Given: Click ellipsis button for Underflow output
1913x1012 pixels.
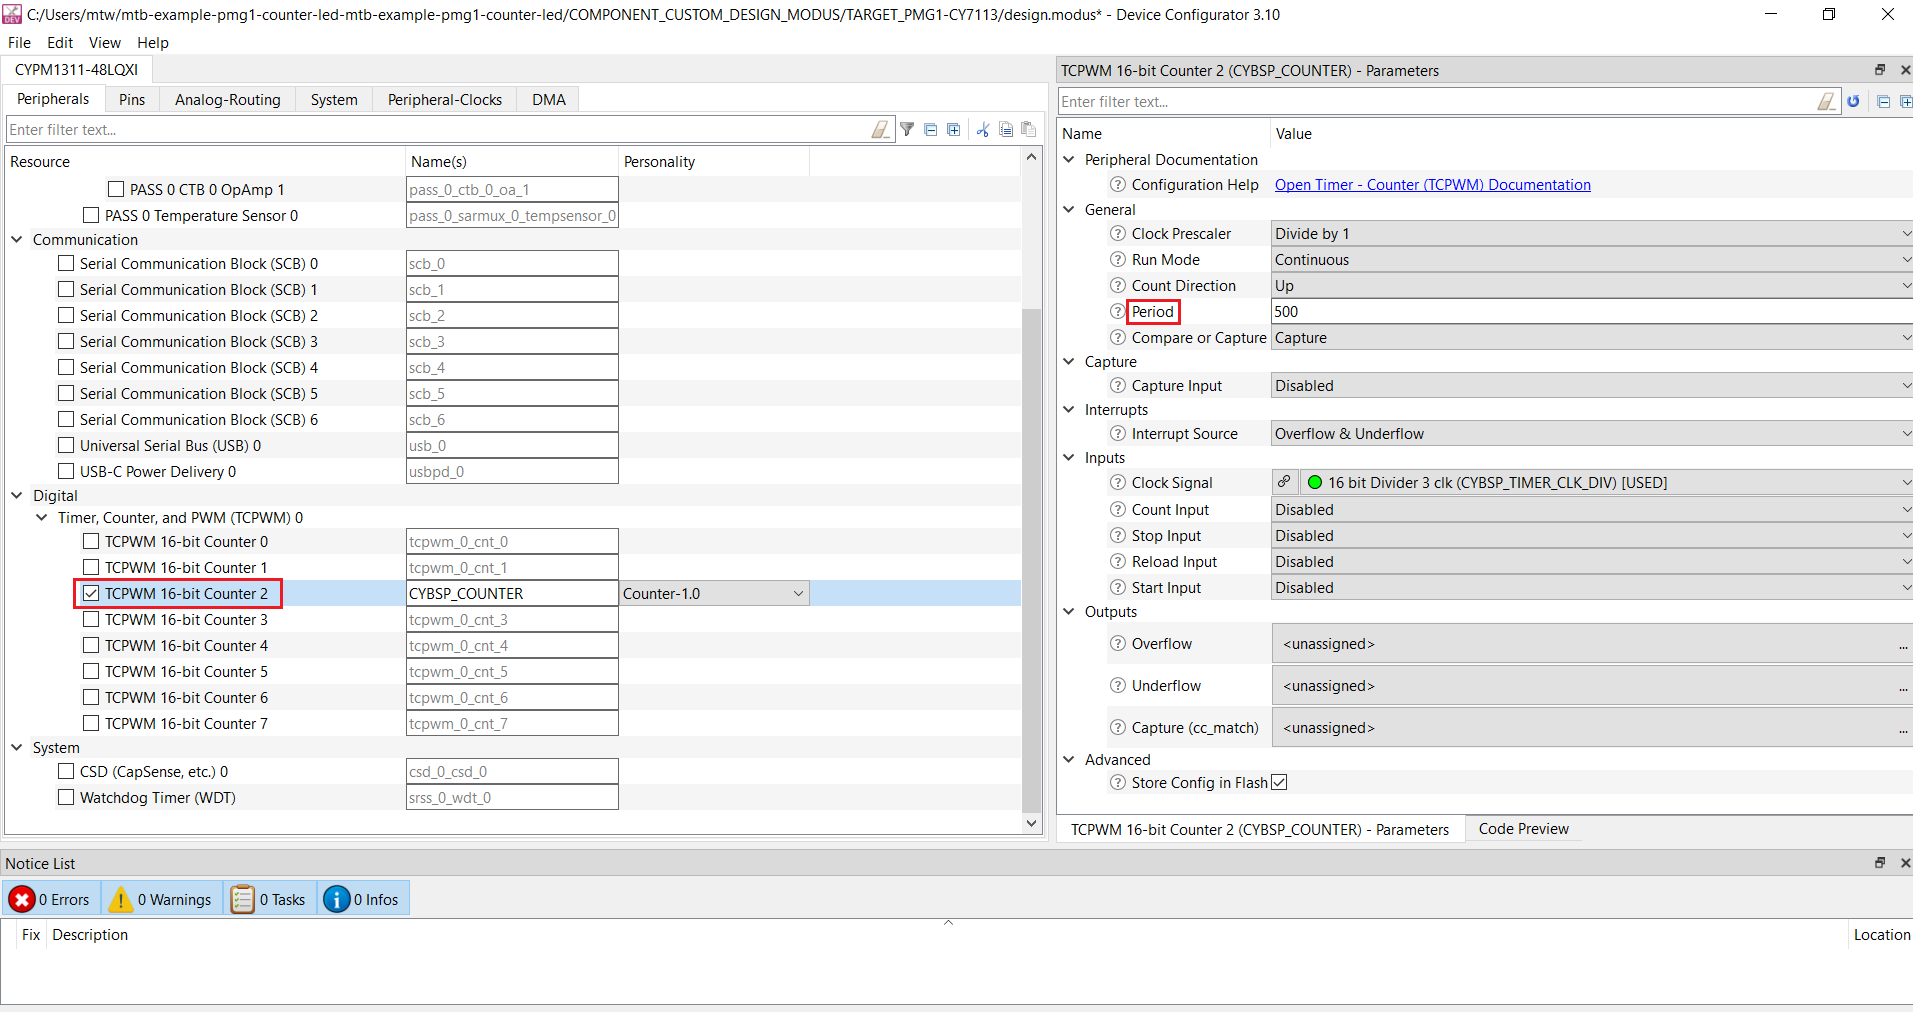Looking at the screenshot, I should pos(1903,688).
